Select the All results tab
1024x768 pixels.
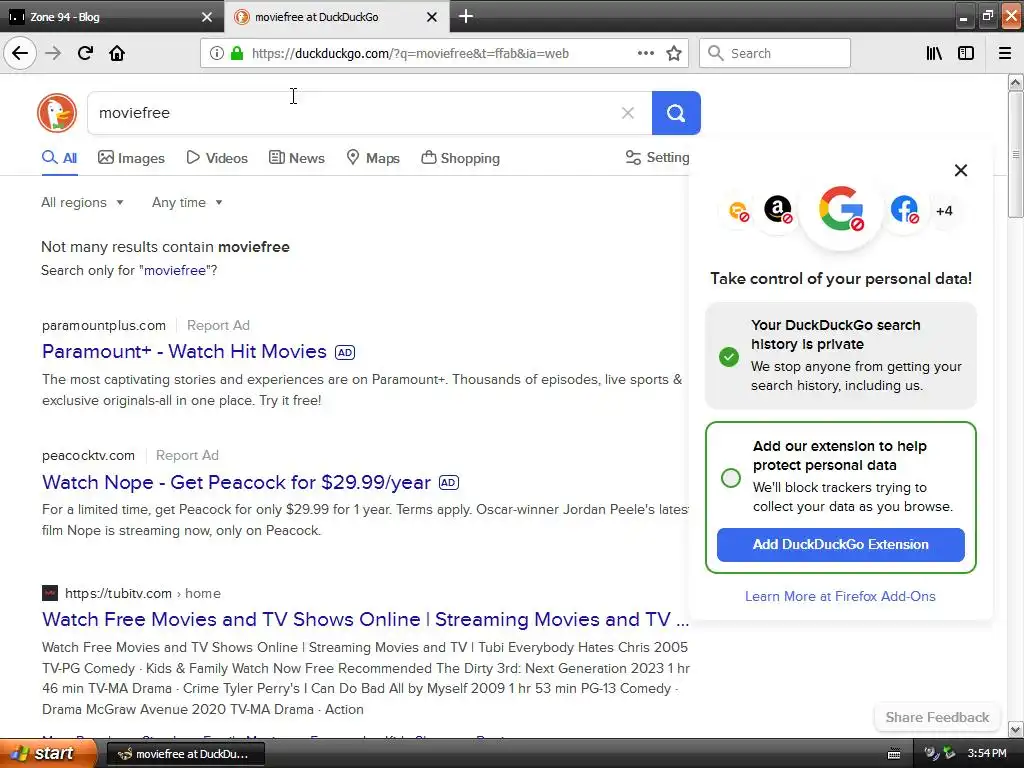[59, 158]
